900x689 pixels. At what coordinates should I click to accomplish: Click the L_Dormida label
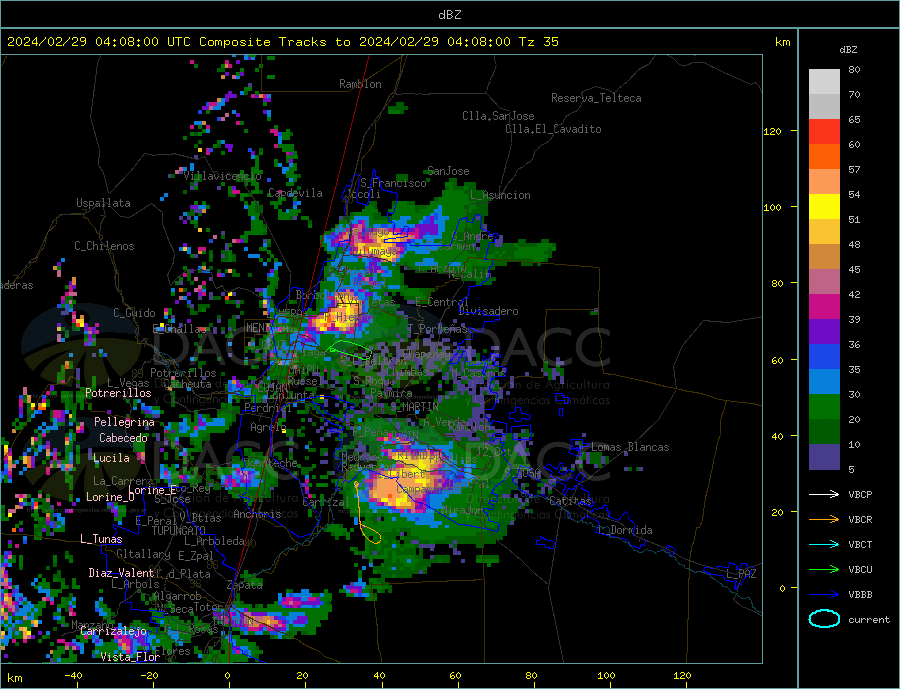pos(626,530)
